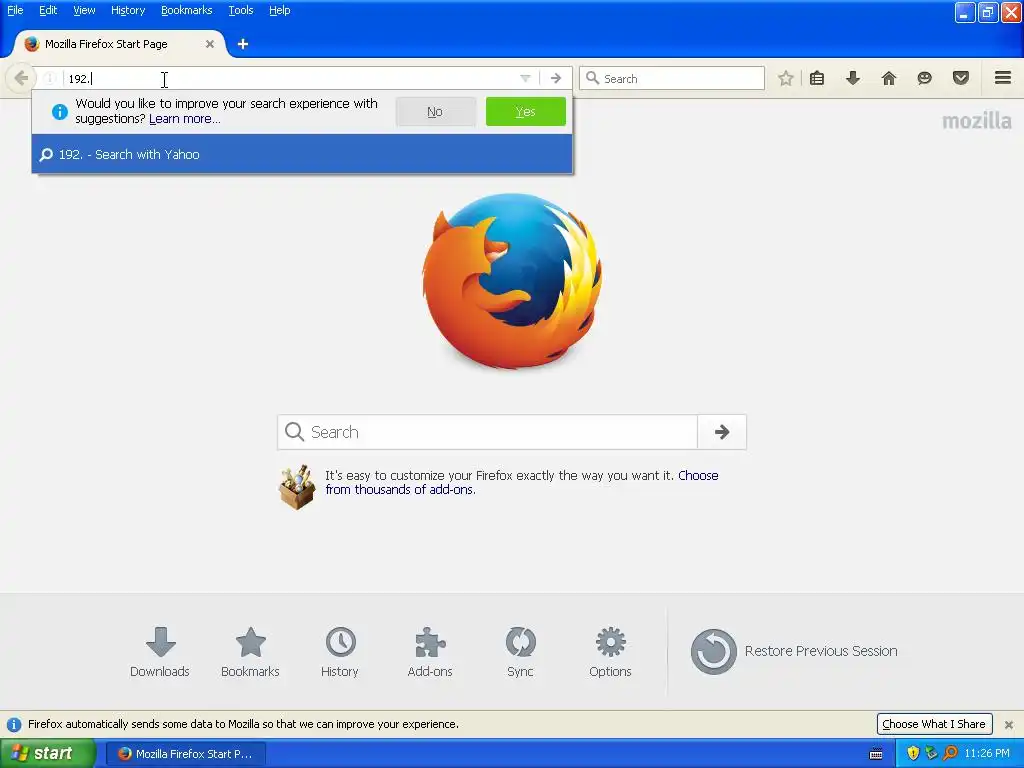Click the add-ons box icon on the start page
The width and height of the screenshot is (1024, 768).
pyautogui.click(x=297, y=487)
